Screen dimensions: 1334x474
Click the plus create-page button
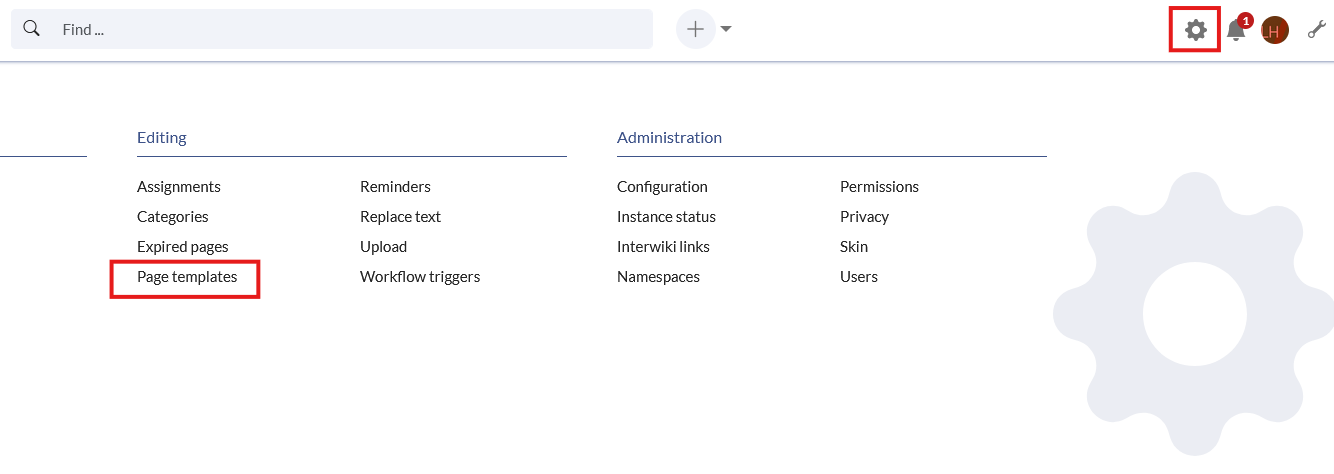pos(695,29)
